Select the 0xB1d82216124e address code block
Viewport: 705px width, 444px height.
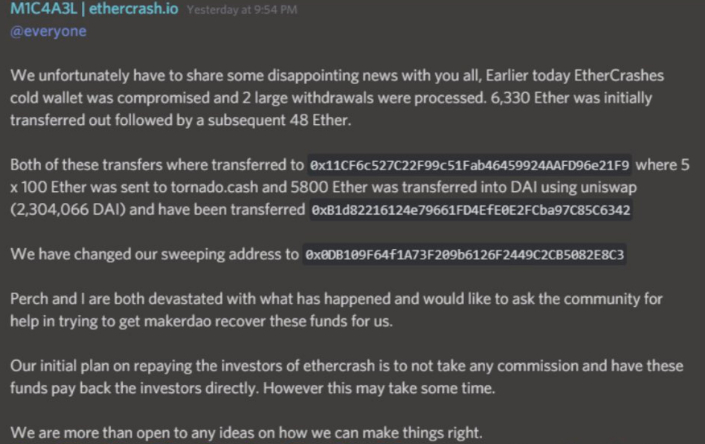pos(472,210)
